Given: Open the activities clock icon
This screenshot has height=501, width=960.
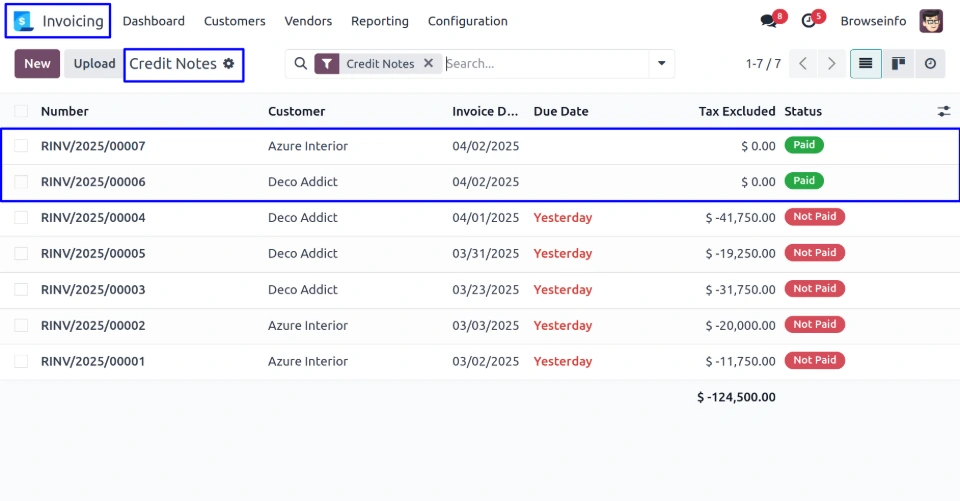Looking at the screenshot, I should click(809, 21).
